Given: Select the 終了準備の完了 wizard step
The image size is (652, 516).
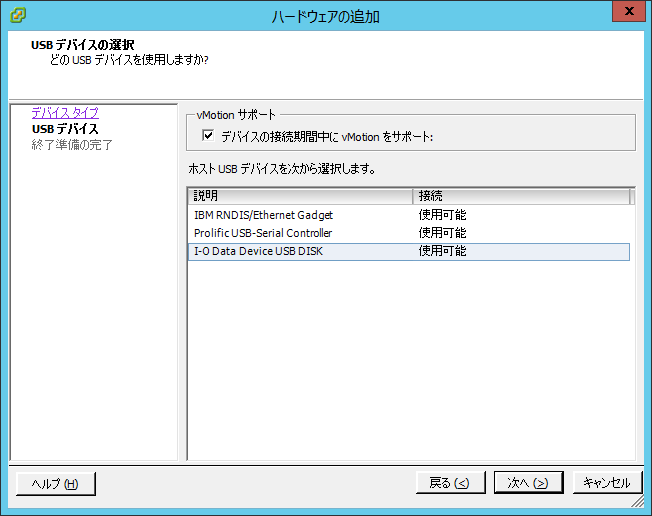Looking at the screenshot, I should coord(72,145).
